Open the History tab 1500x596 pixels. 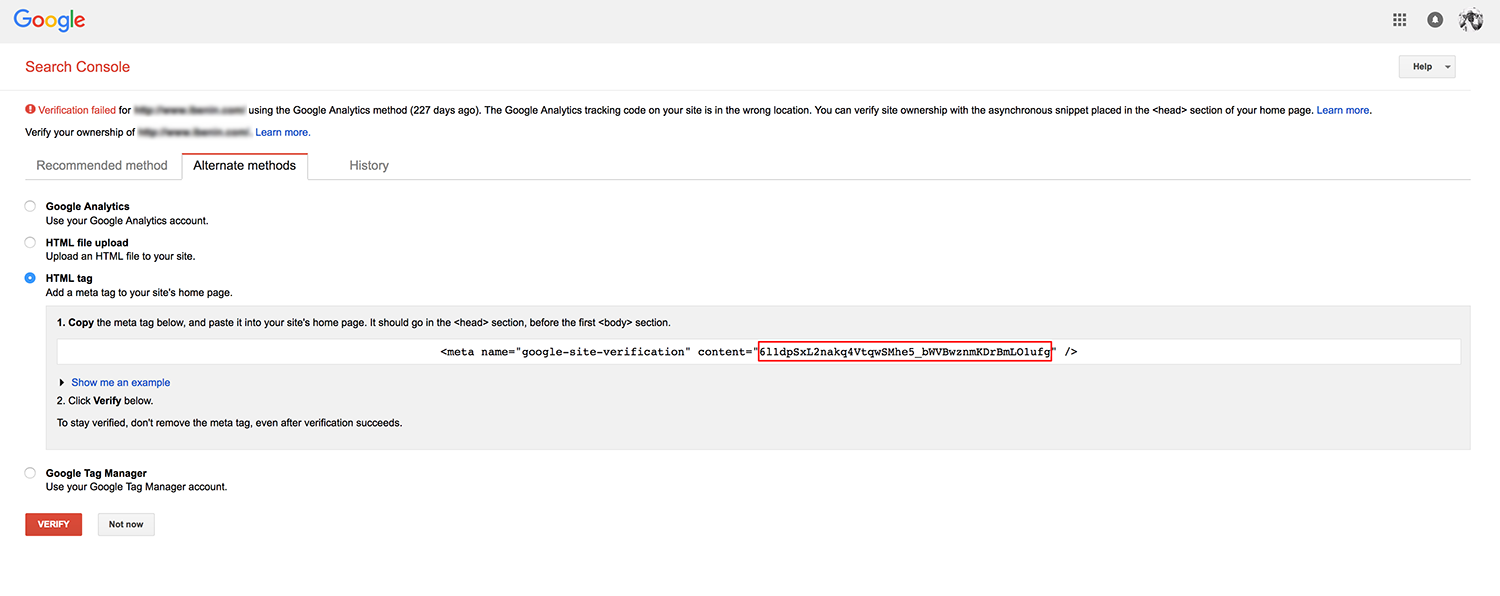pos(368,165)
